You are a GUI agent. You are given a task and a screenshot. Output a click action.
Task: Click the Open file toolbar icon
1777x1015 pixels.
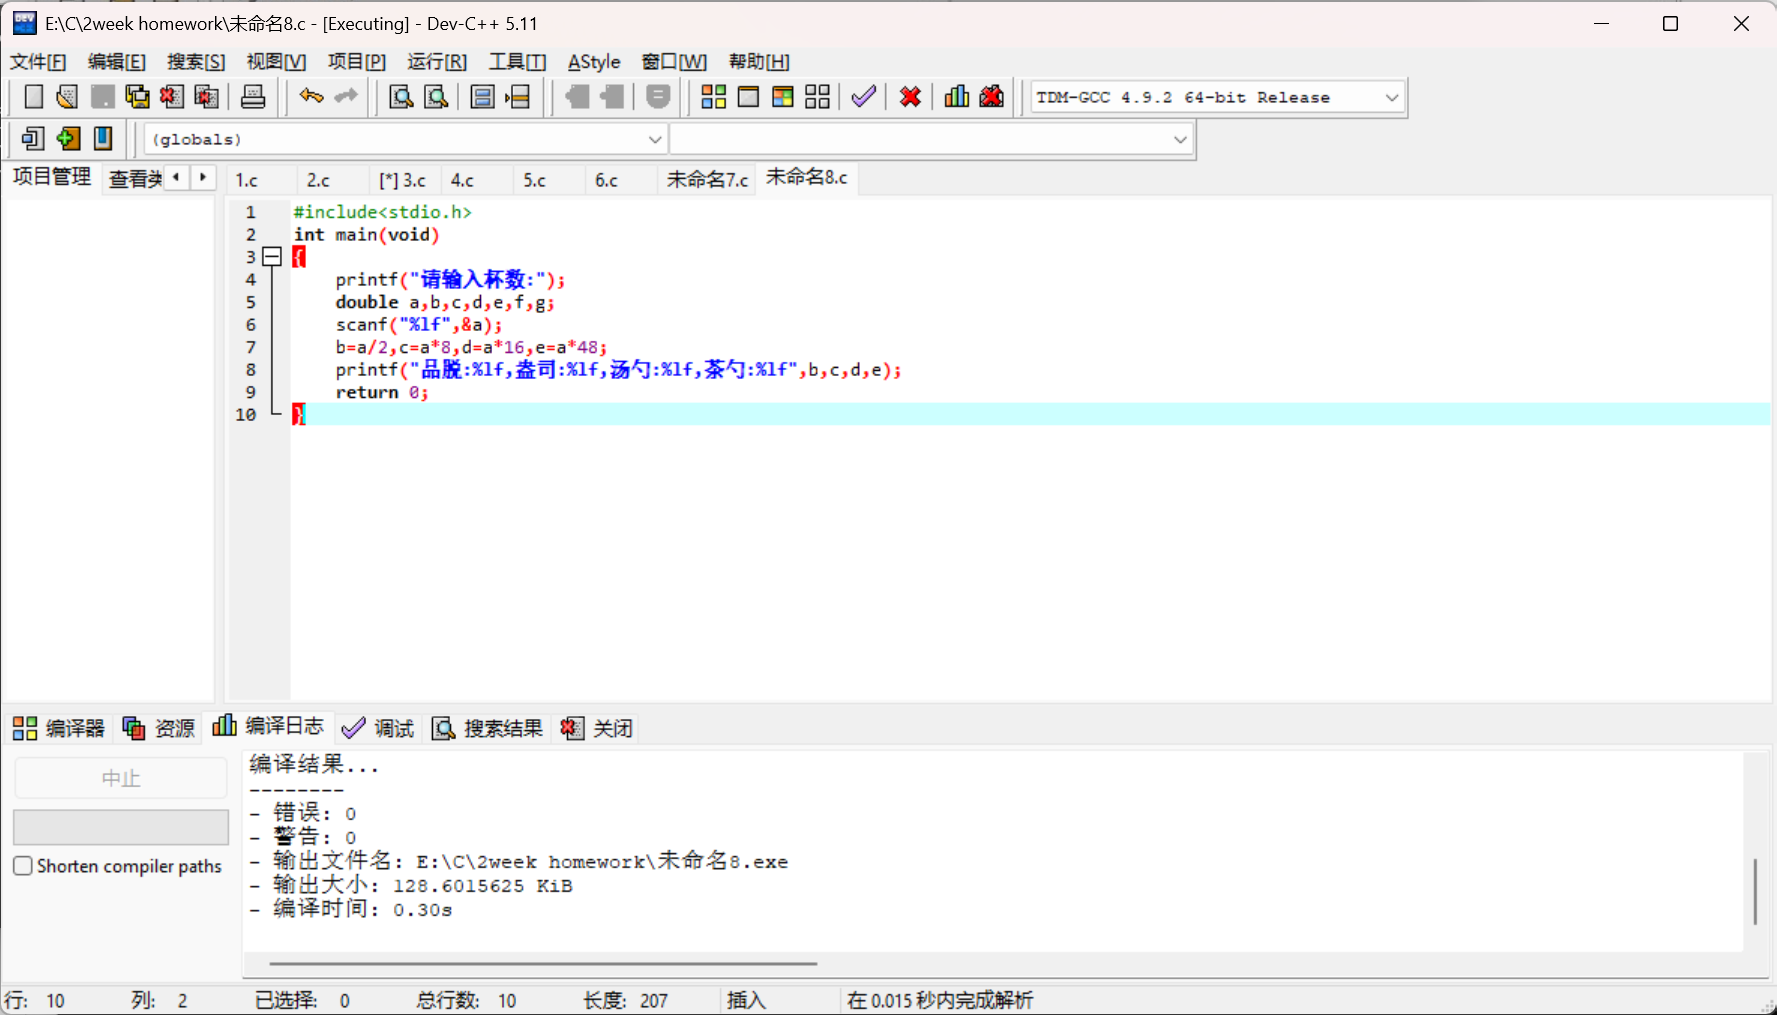pyautogui.click(x=67, y=97)
